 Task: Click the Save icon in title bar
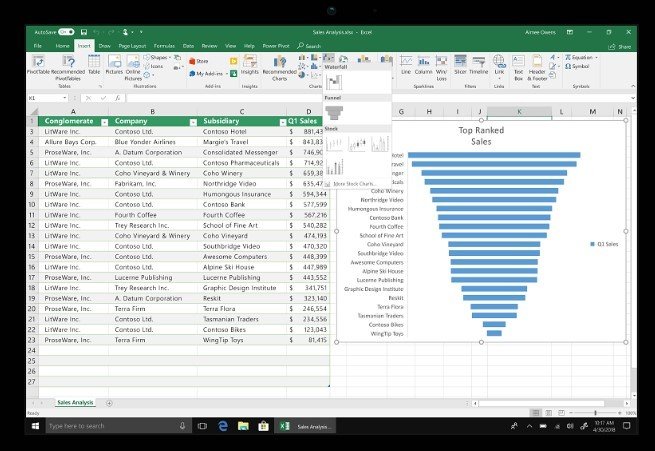[84, 32]
